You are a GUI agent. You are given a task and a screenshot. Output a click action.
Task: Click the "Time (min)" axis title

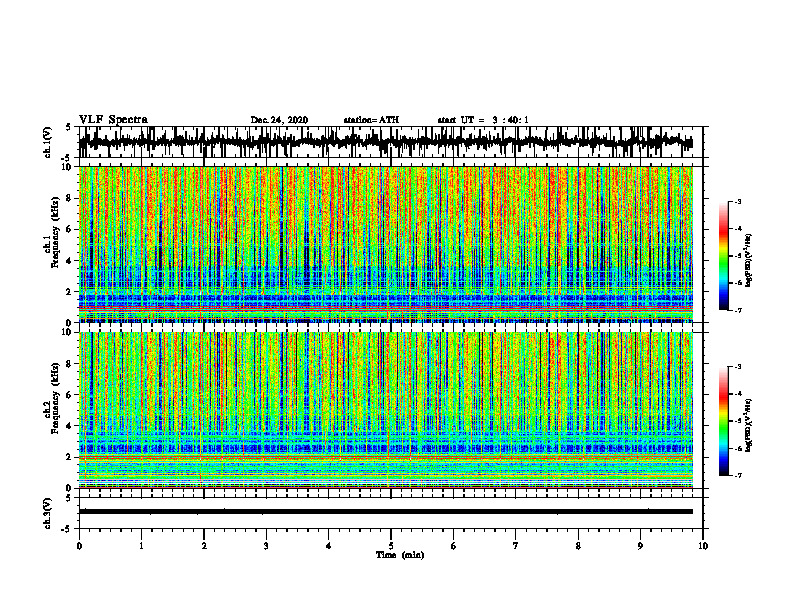tap(400, 555)
